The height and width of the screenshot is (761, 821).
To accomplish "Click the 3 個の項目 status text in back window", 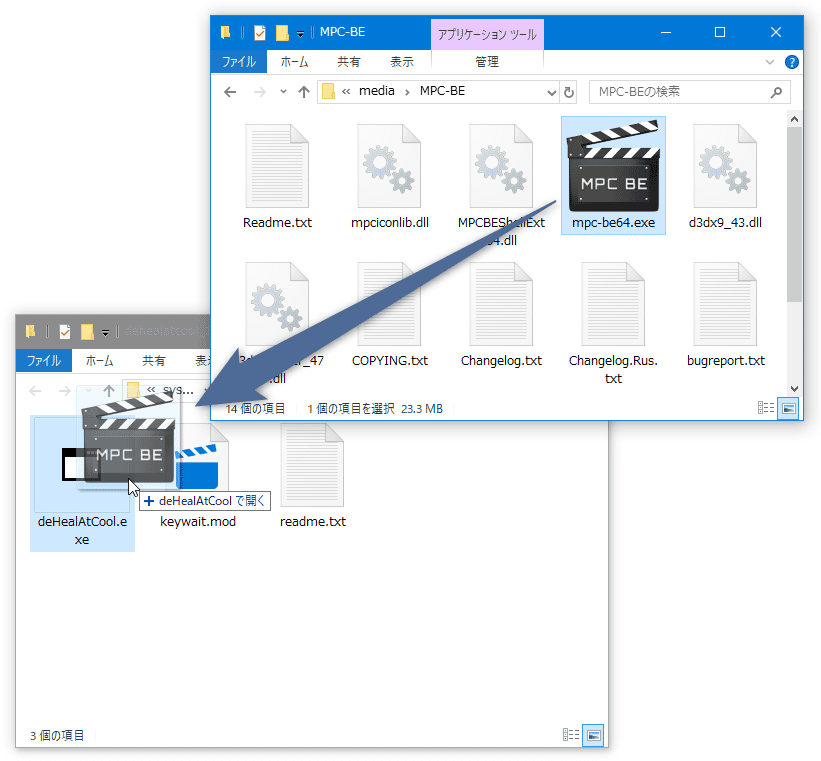I will click(57, 736).
